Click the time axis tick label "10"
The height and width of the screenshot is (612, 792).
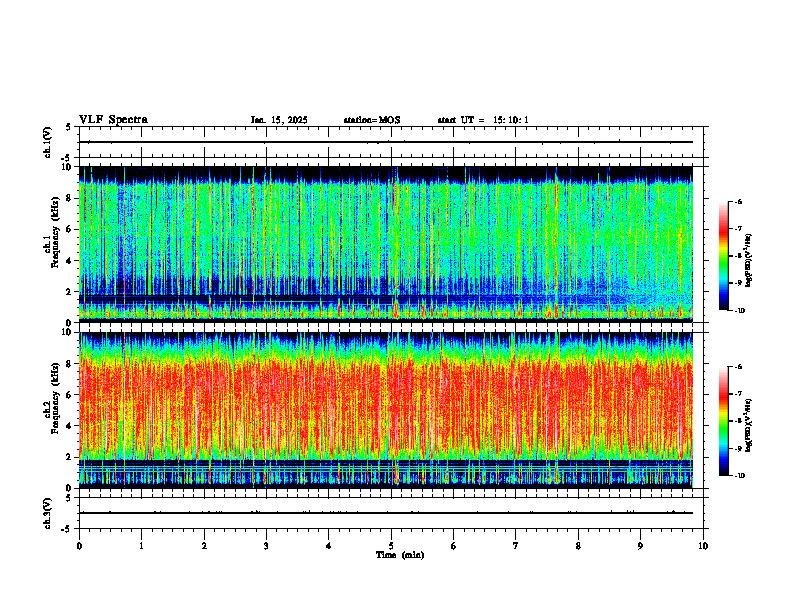(703, 546)
